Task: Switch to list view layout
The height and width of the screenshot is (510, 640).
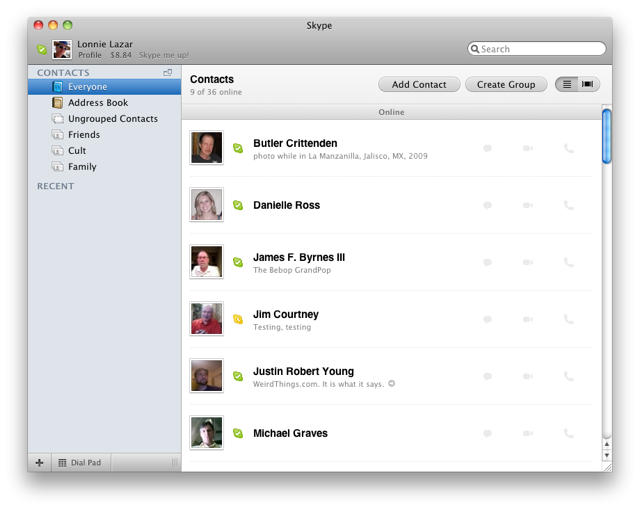Action: [567, 84]
